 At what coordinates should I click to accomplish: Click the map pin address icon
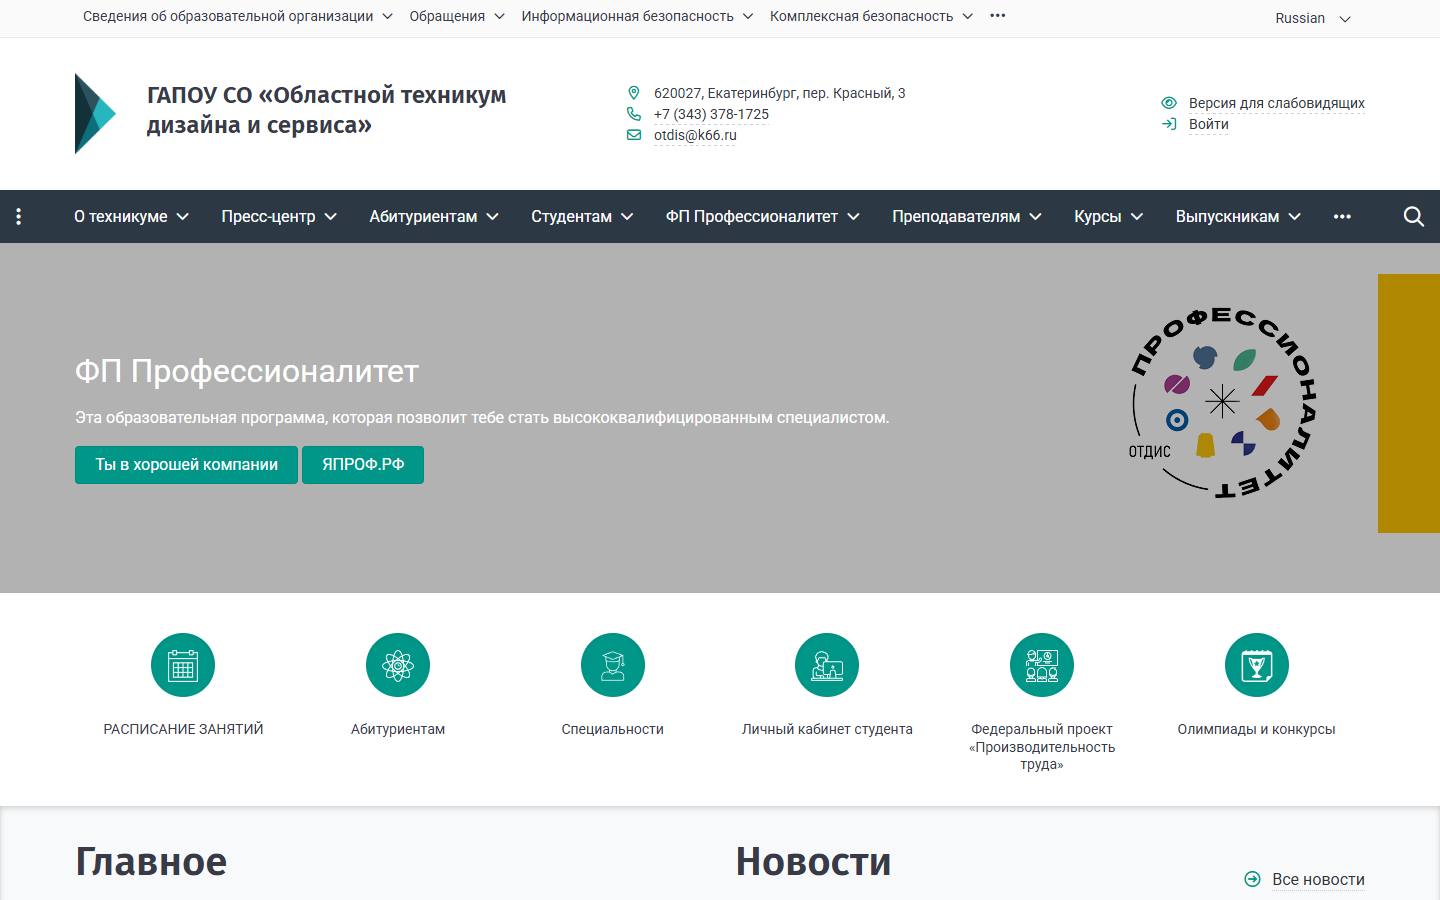click(633, 93)
